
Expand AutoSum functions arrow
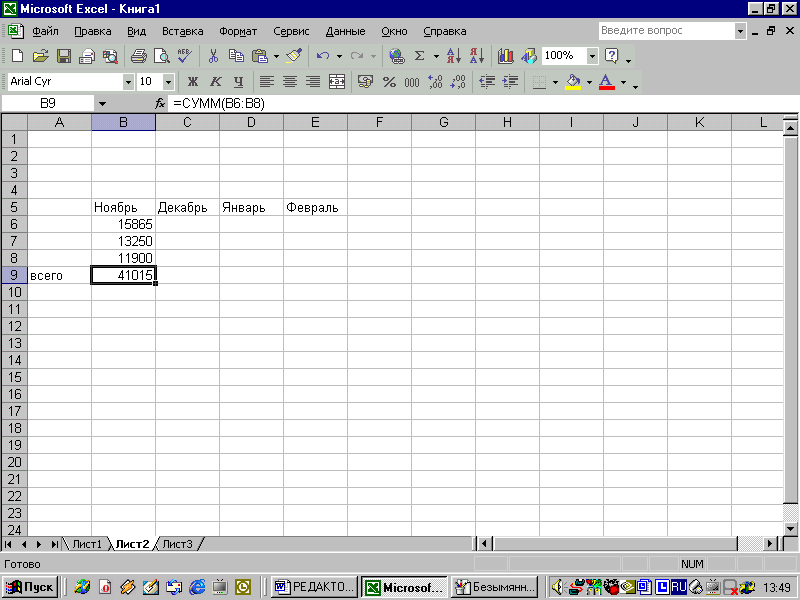pos(436,56)
